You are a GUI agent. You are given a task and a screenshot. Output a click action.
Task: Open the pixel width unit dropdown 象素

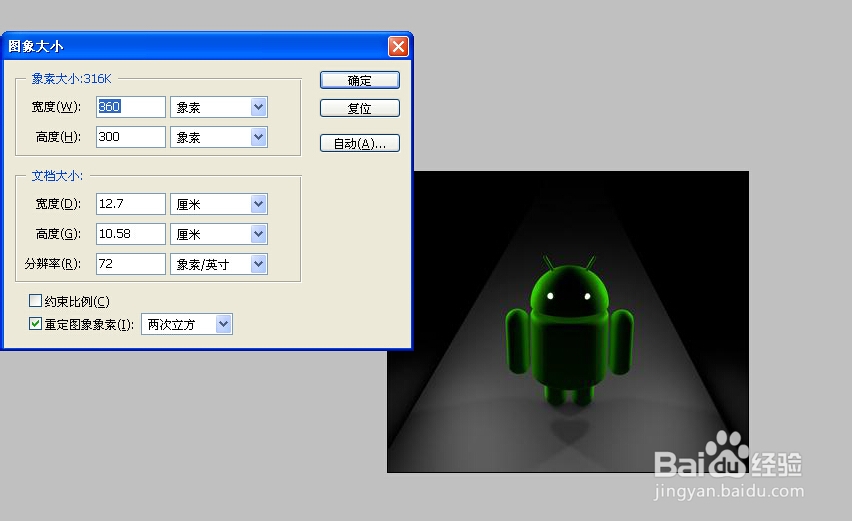[x=219, y=107]
